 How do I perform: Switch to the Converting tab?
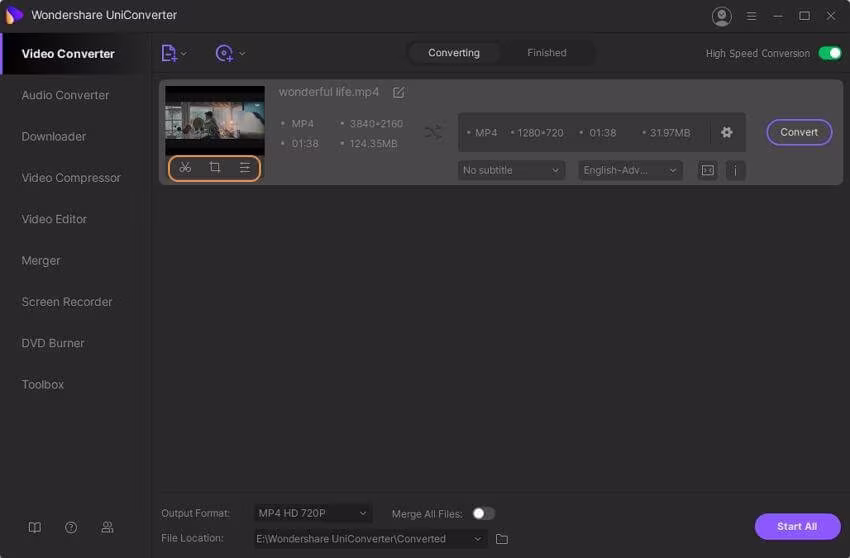click(x=454, y=53)
